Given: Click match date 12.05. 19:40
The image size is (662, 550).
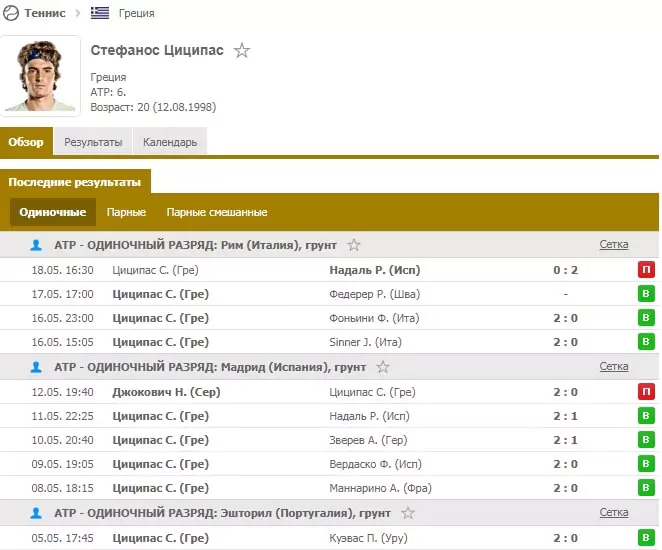Looking at the screenshot, I should pyautogui.click(x=62, y=392).
